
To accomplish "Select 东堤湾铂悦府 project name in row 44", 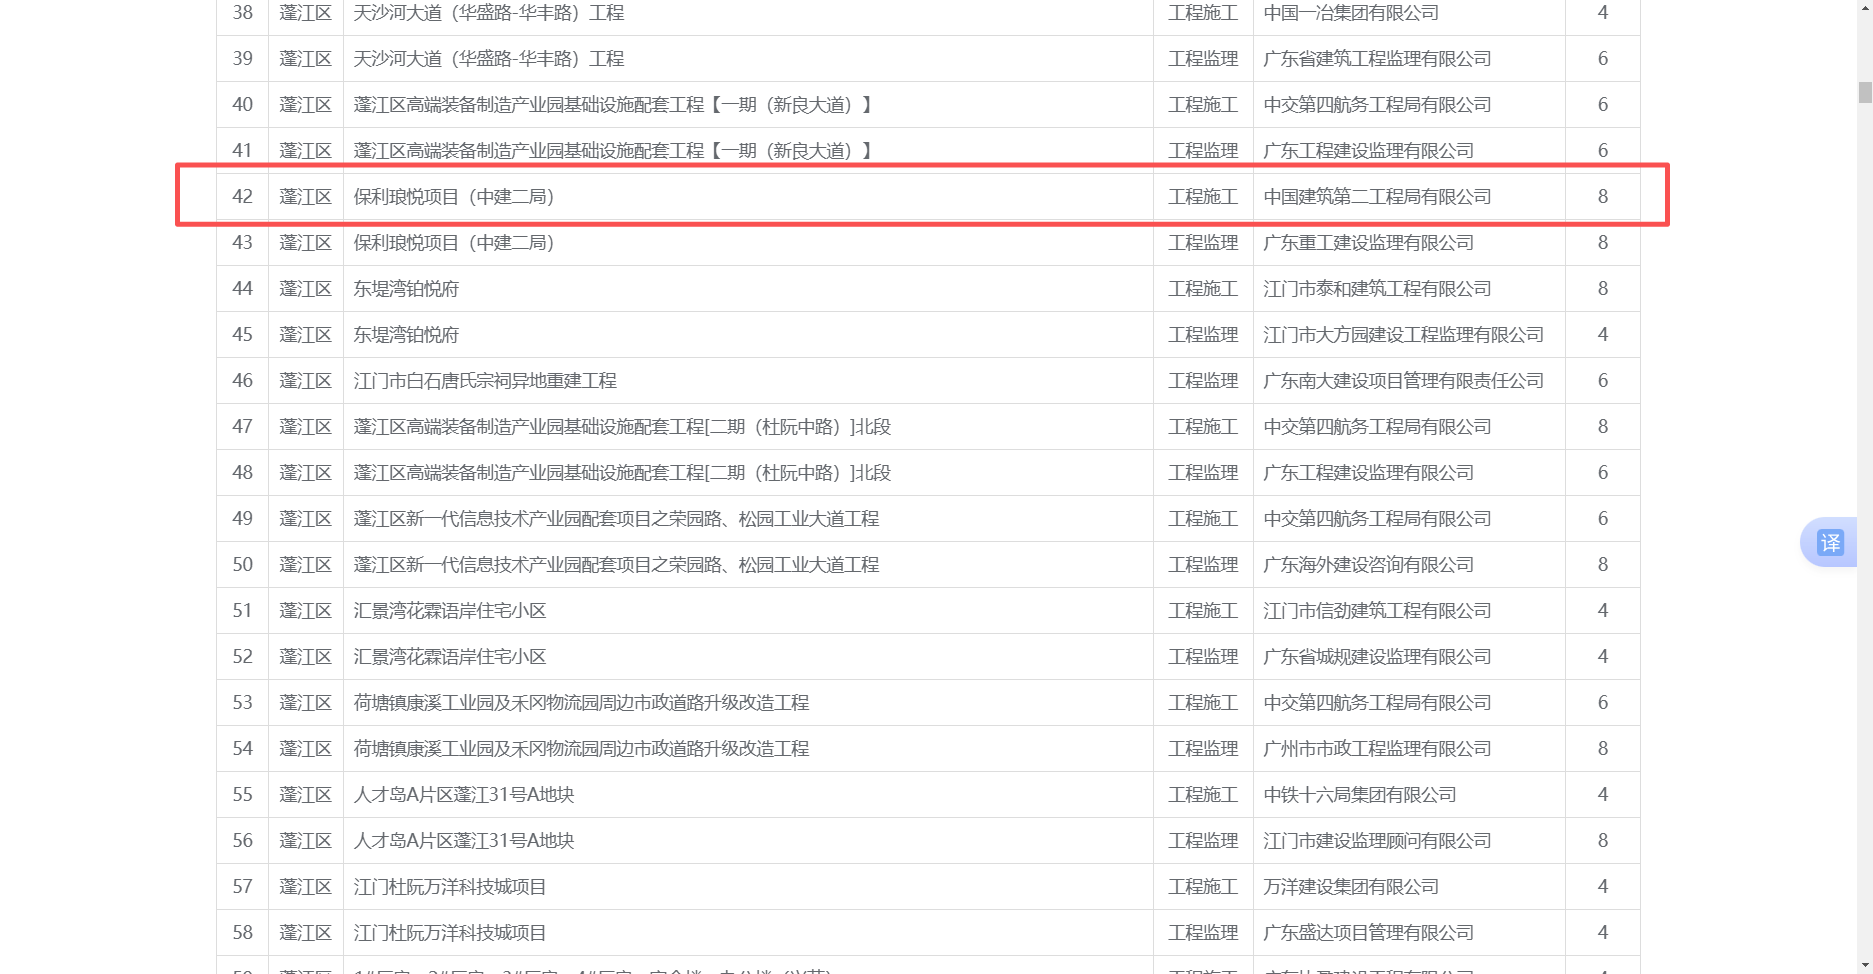I will point(406,289).
